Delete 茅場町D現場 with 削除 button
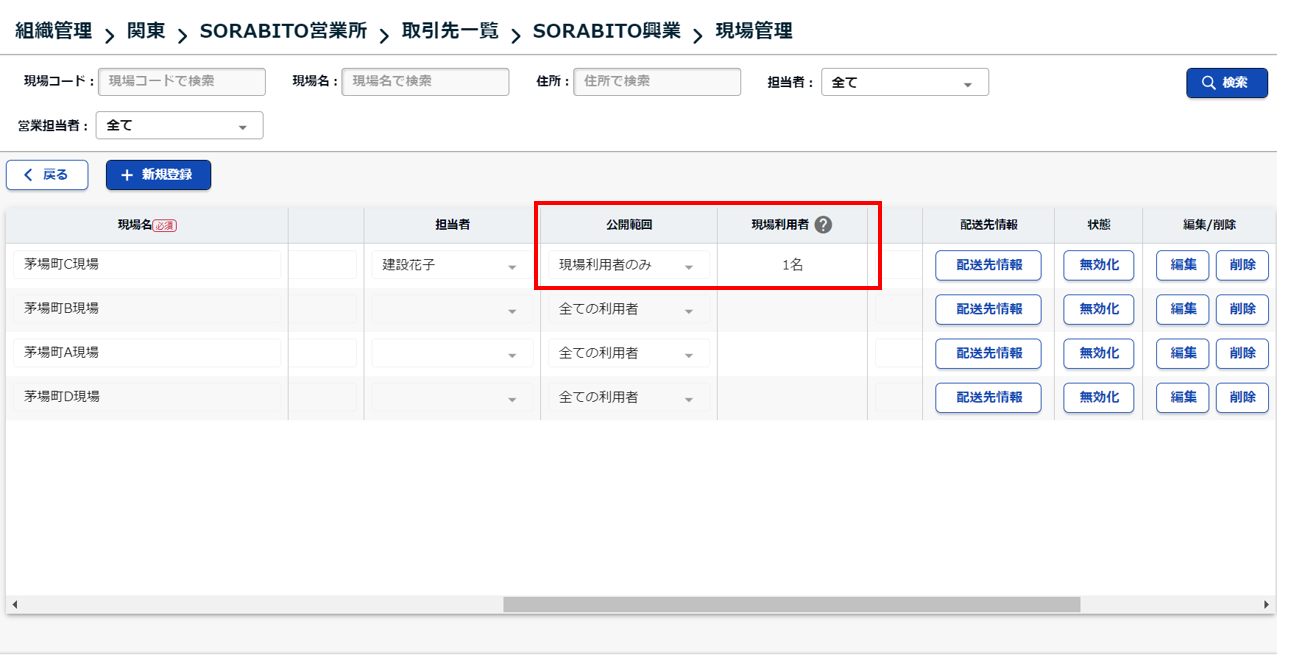Viewport: 1304px width, 657px height. [1242, 398]
